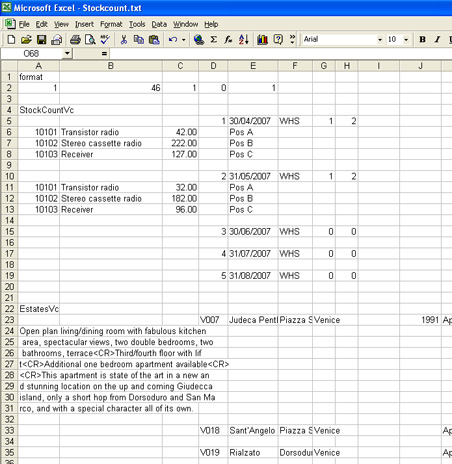Print the sheet with the printer icon

(x=75, y=40)
